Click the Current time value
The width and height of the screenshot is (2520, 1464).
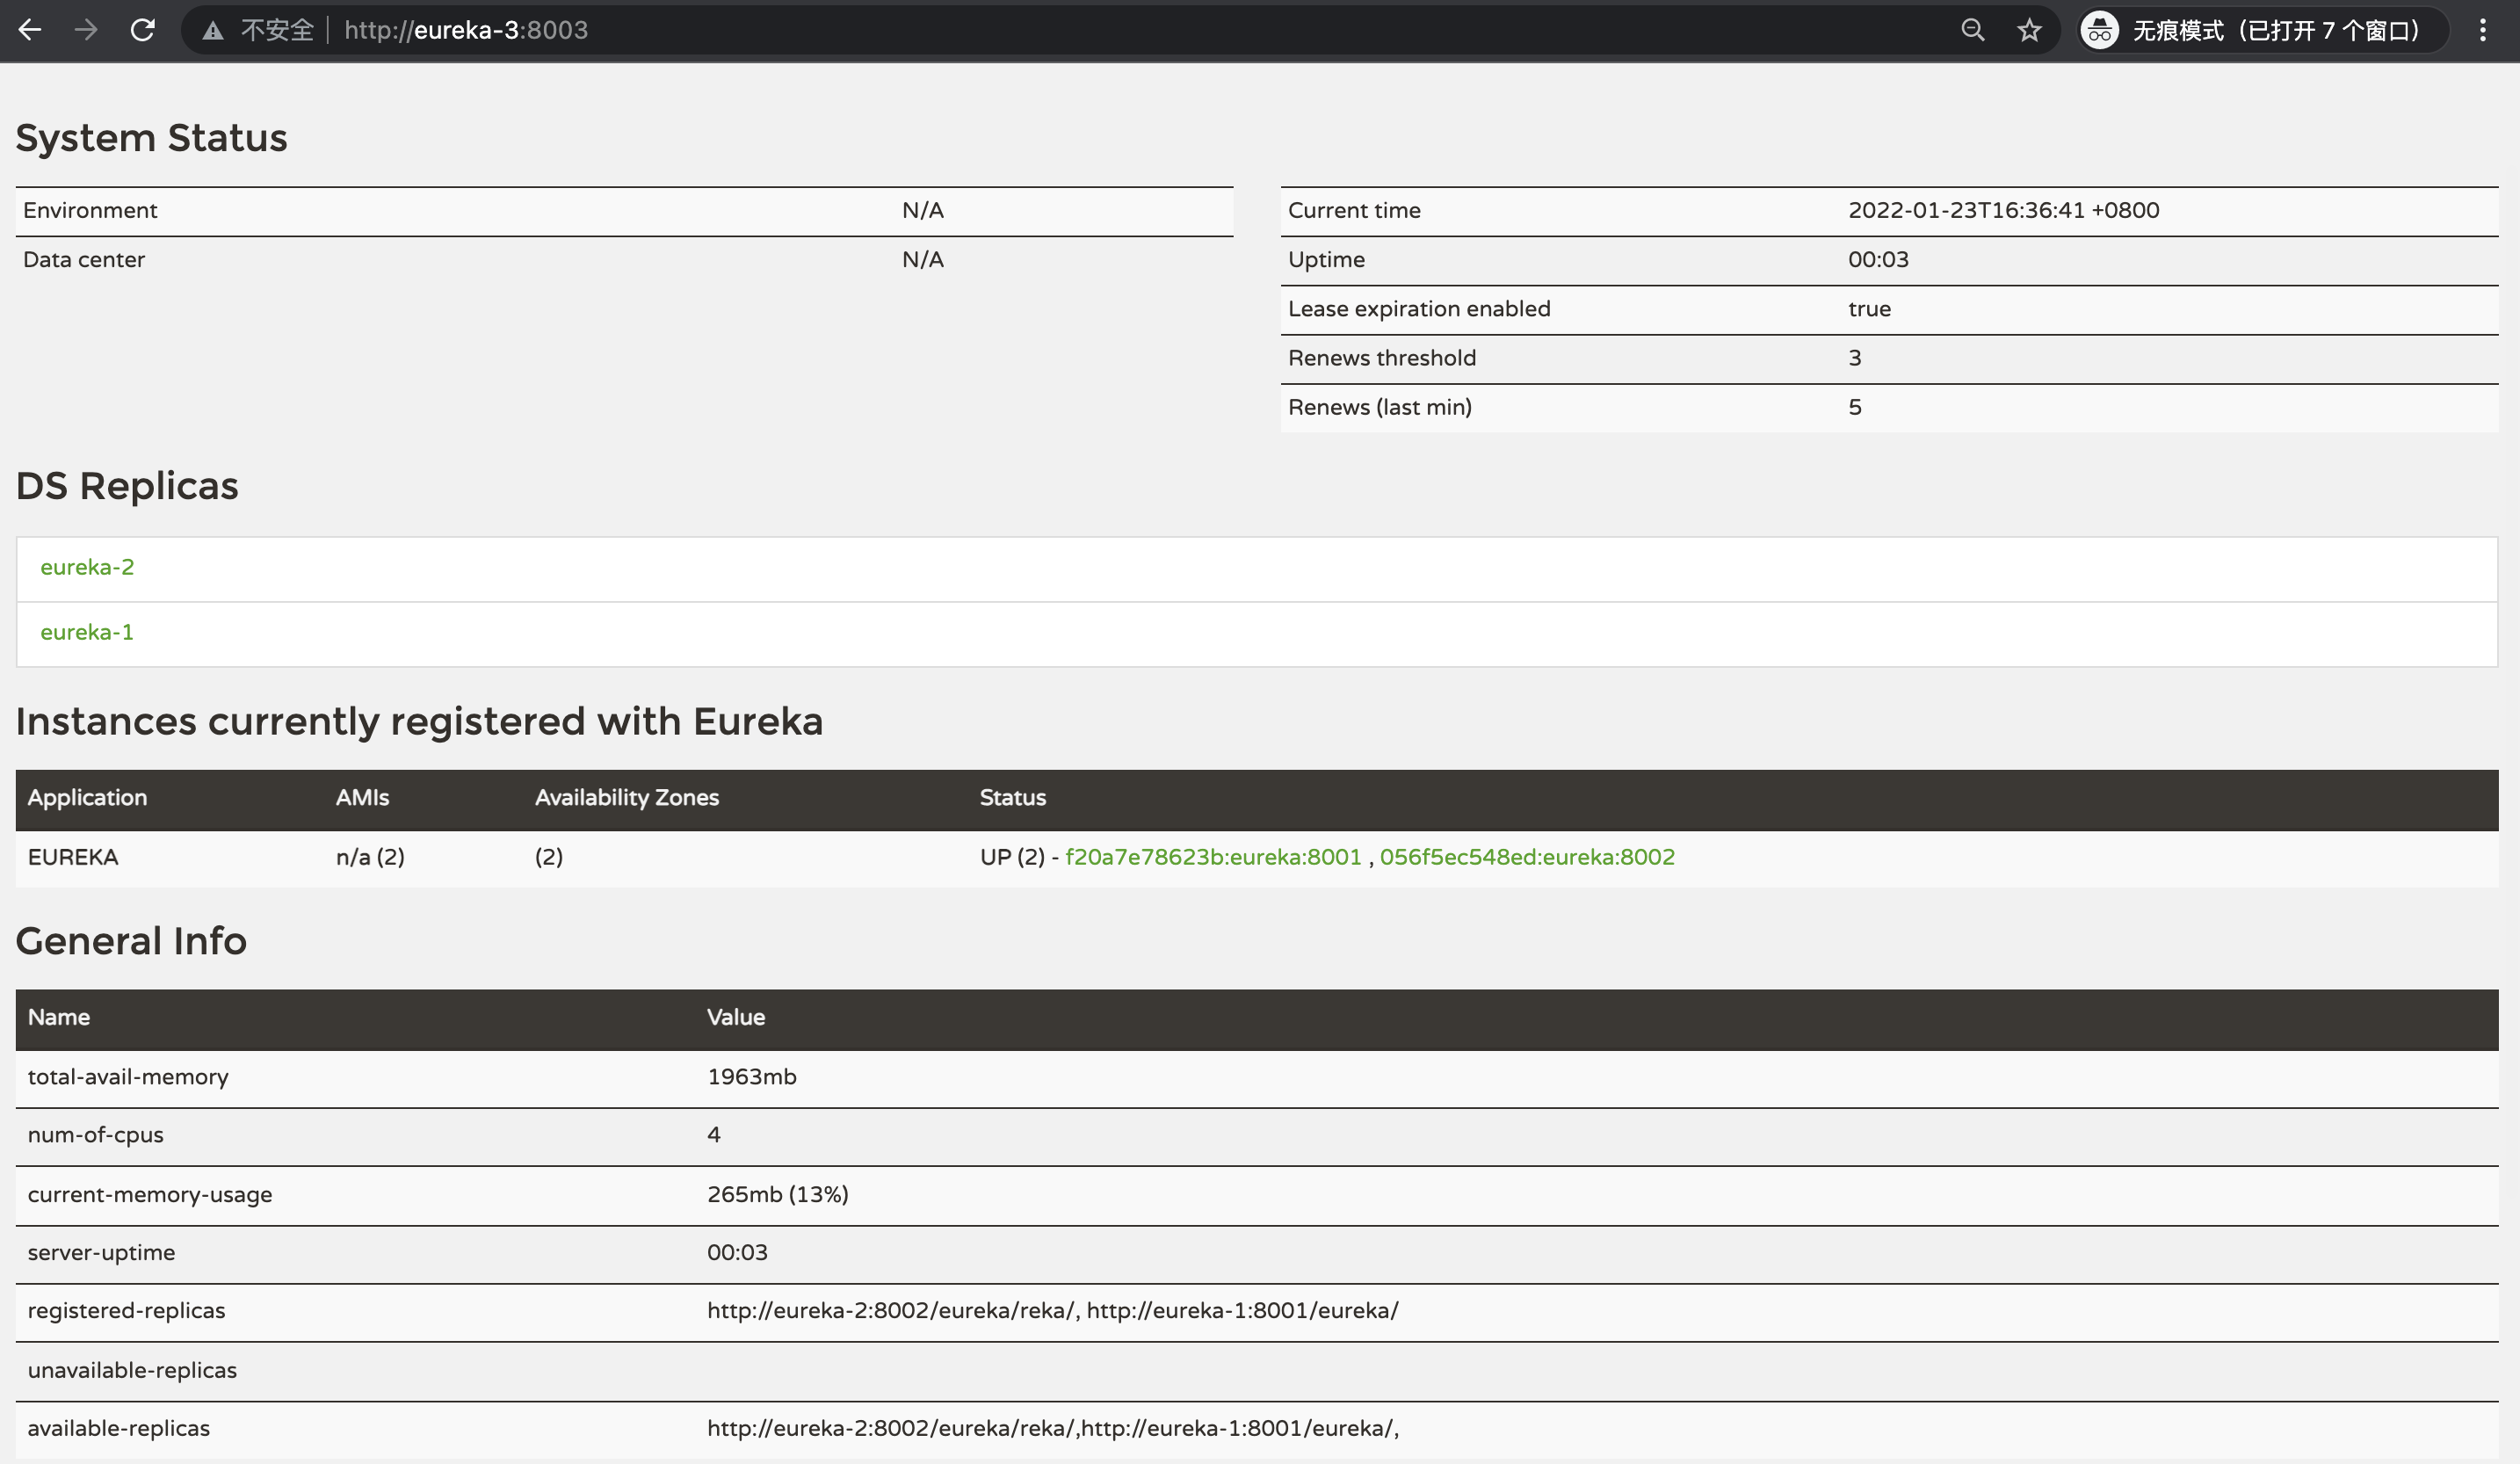2003,210
